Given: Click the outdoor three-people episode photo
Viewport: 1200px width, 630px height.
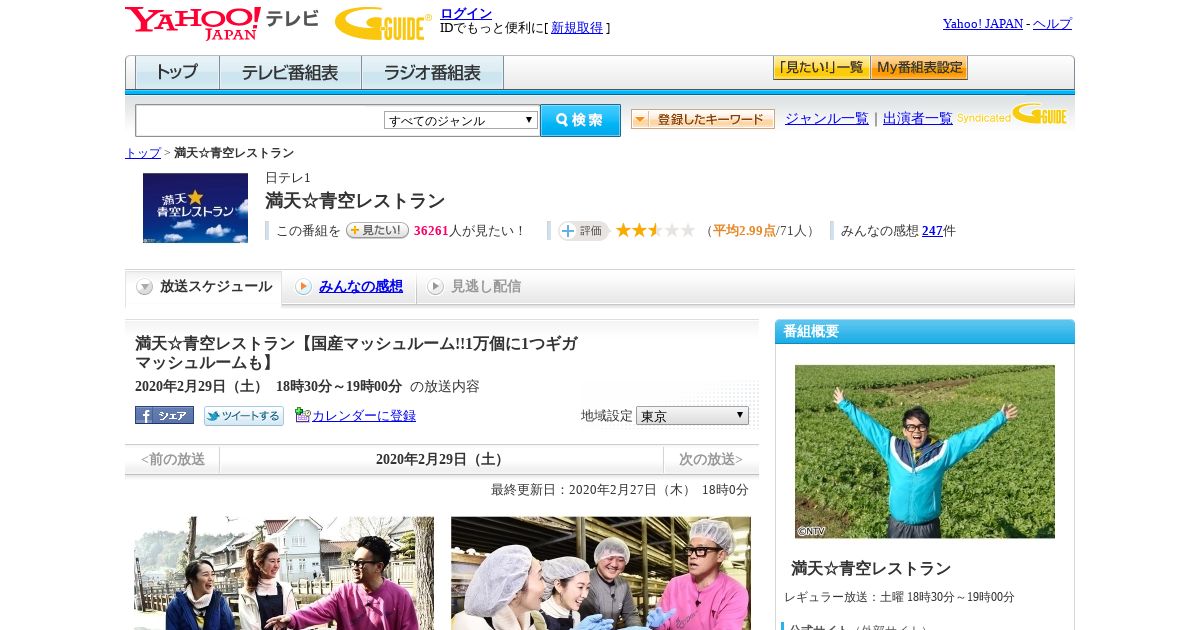Looking at the screenshot, I should (284, 573).
